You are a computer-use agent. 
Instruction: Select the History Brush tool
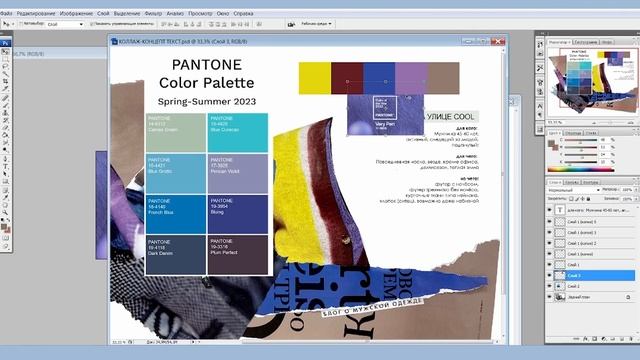pyautogui.click(x=5, y=120)
